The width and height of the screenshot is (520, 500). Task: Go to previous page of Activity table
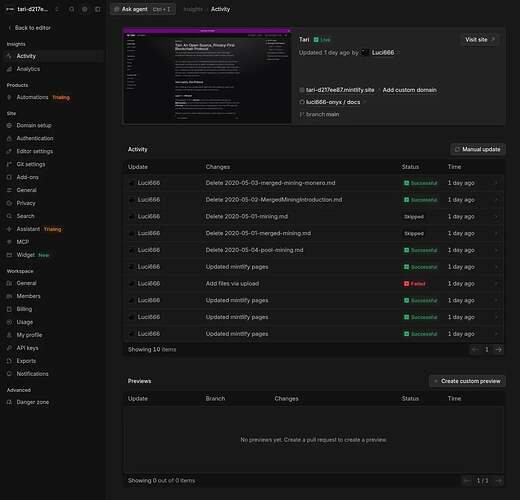click(475, 349)
